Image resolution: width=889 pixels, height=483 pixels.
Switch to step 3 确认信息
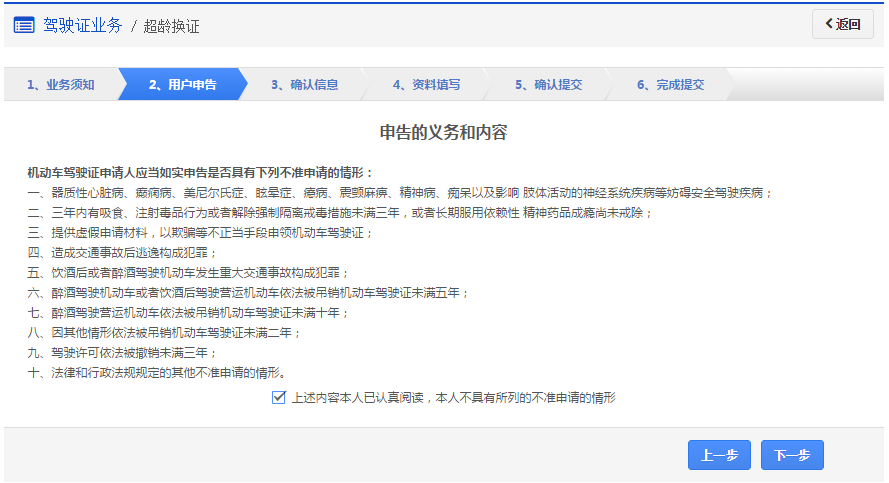tap(304, 85)
